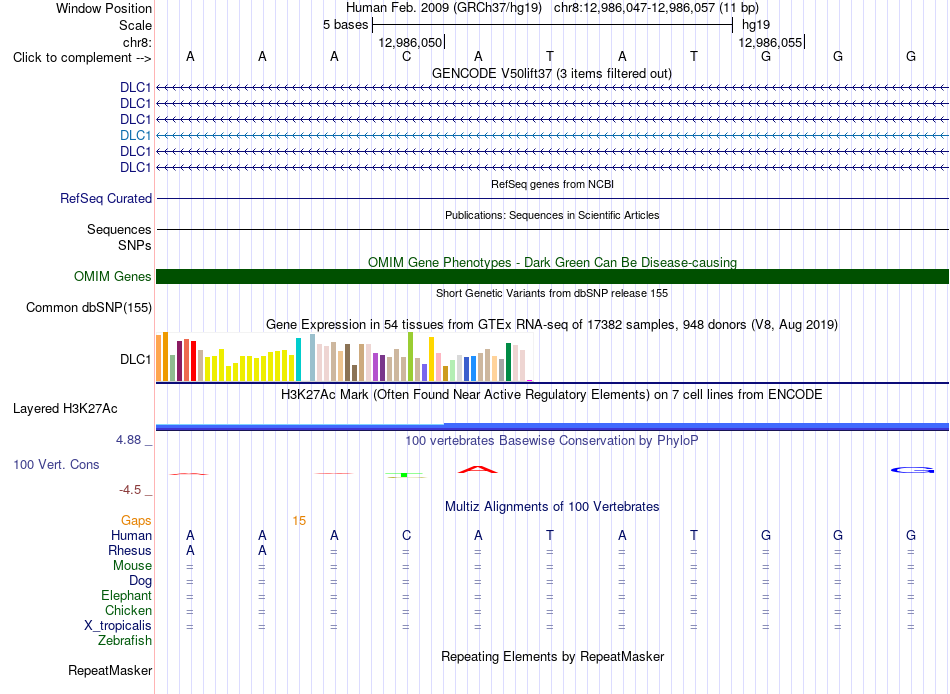Click the green PhyloP mark under base C
The width and height of the screenshot is (950, 694).
click(x=405, y=475)
